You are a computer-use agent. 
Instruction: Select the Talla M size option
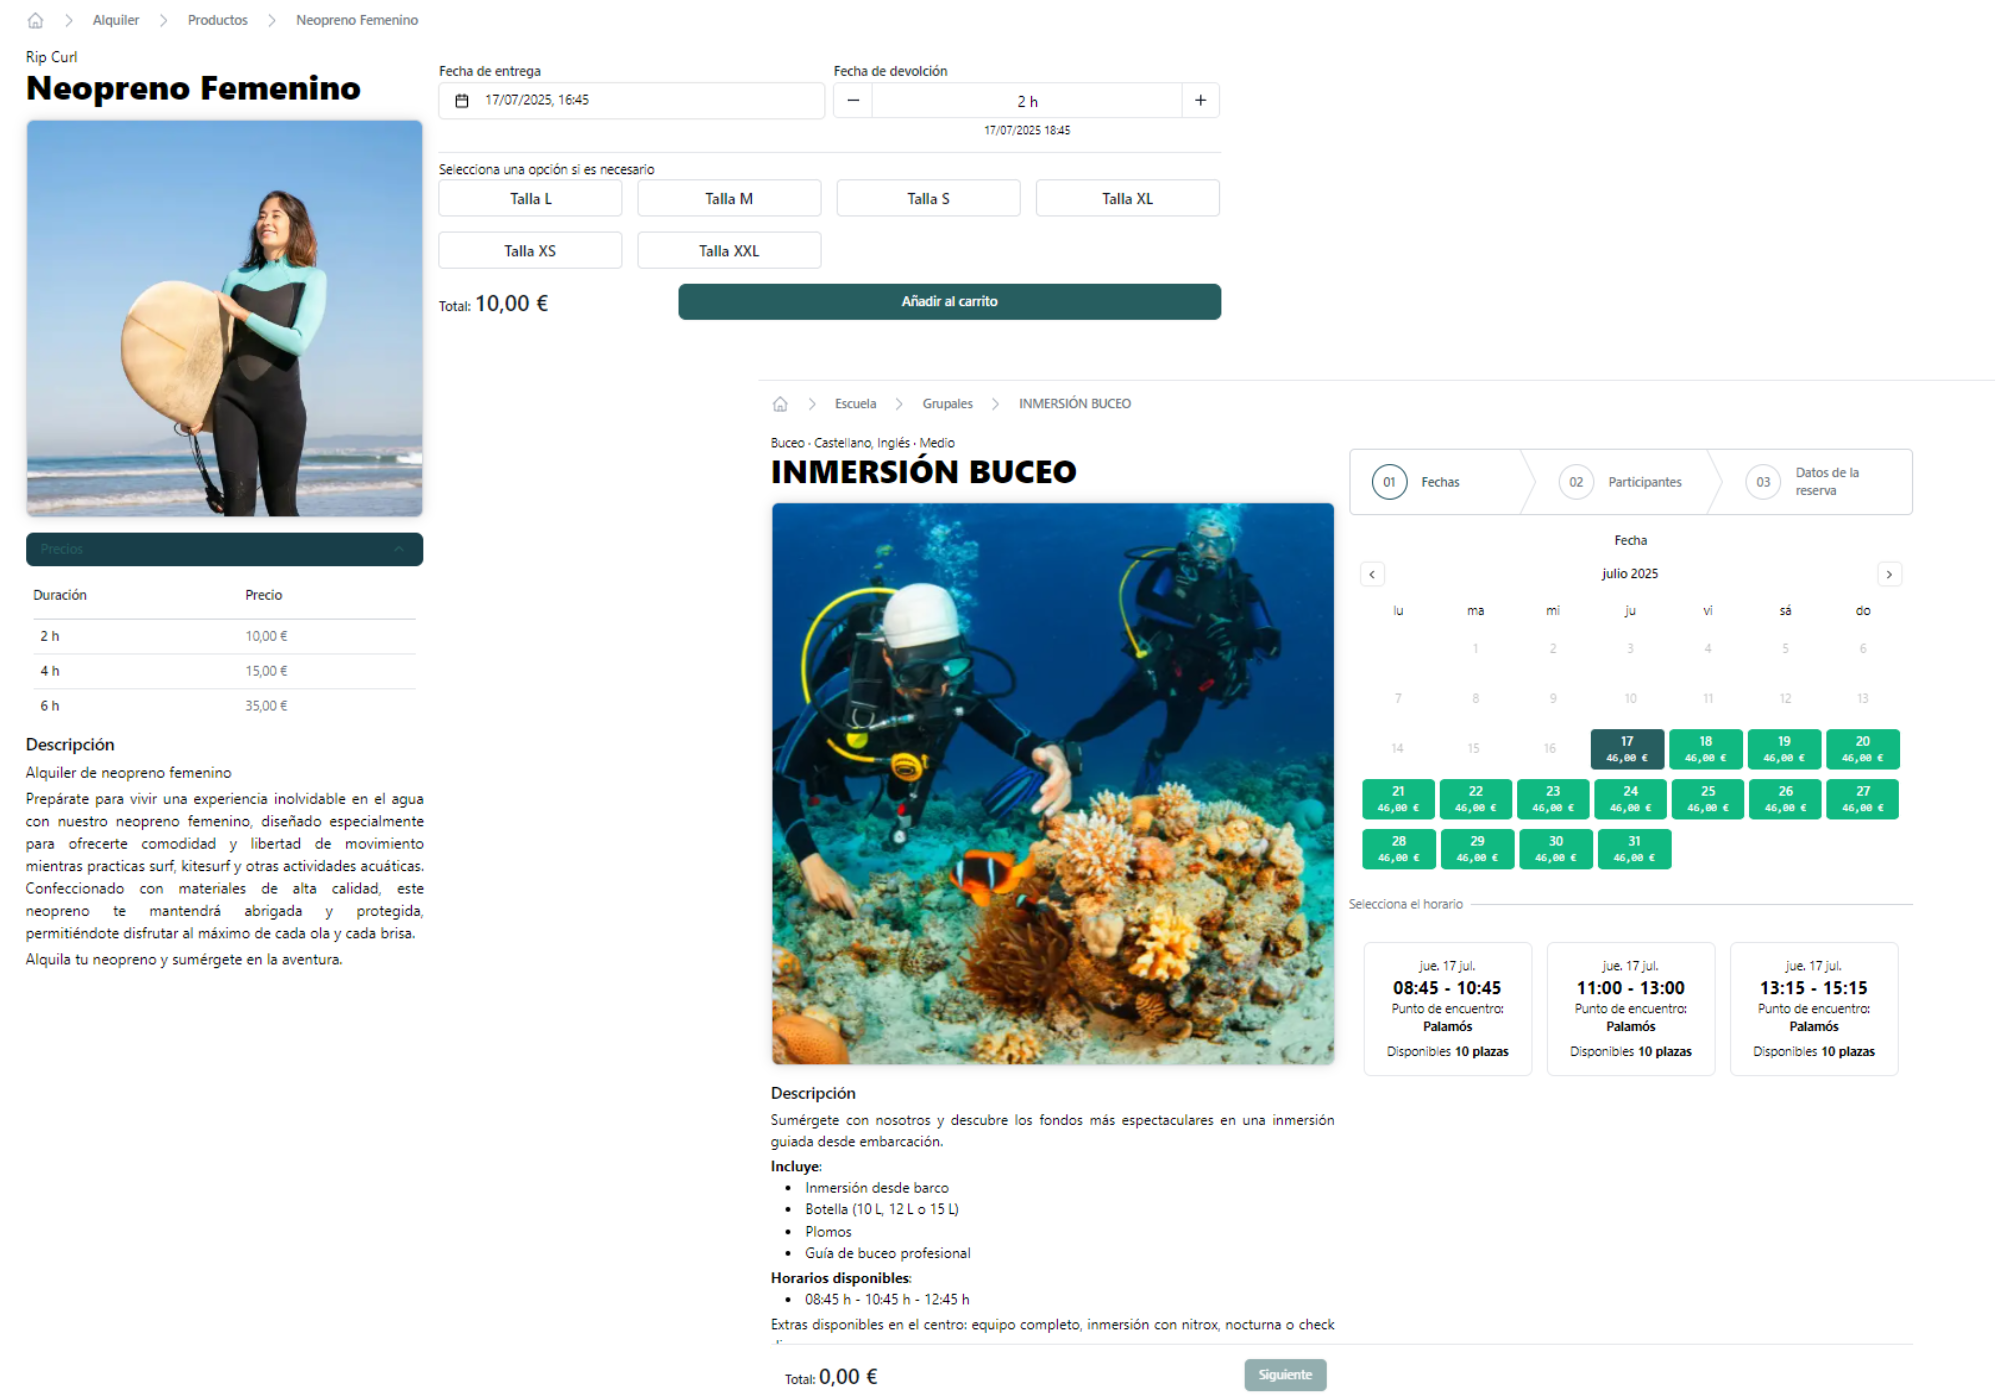pyautogui.click(x=729, y=198)
